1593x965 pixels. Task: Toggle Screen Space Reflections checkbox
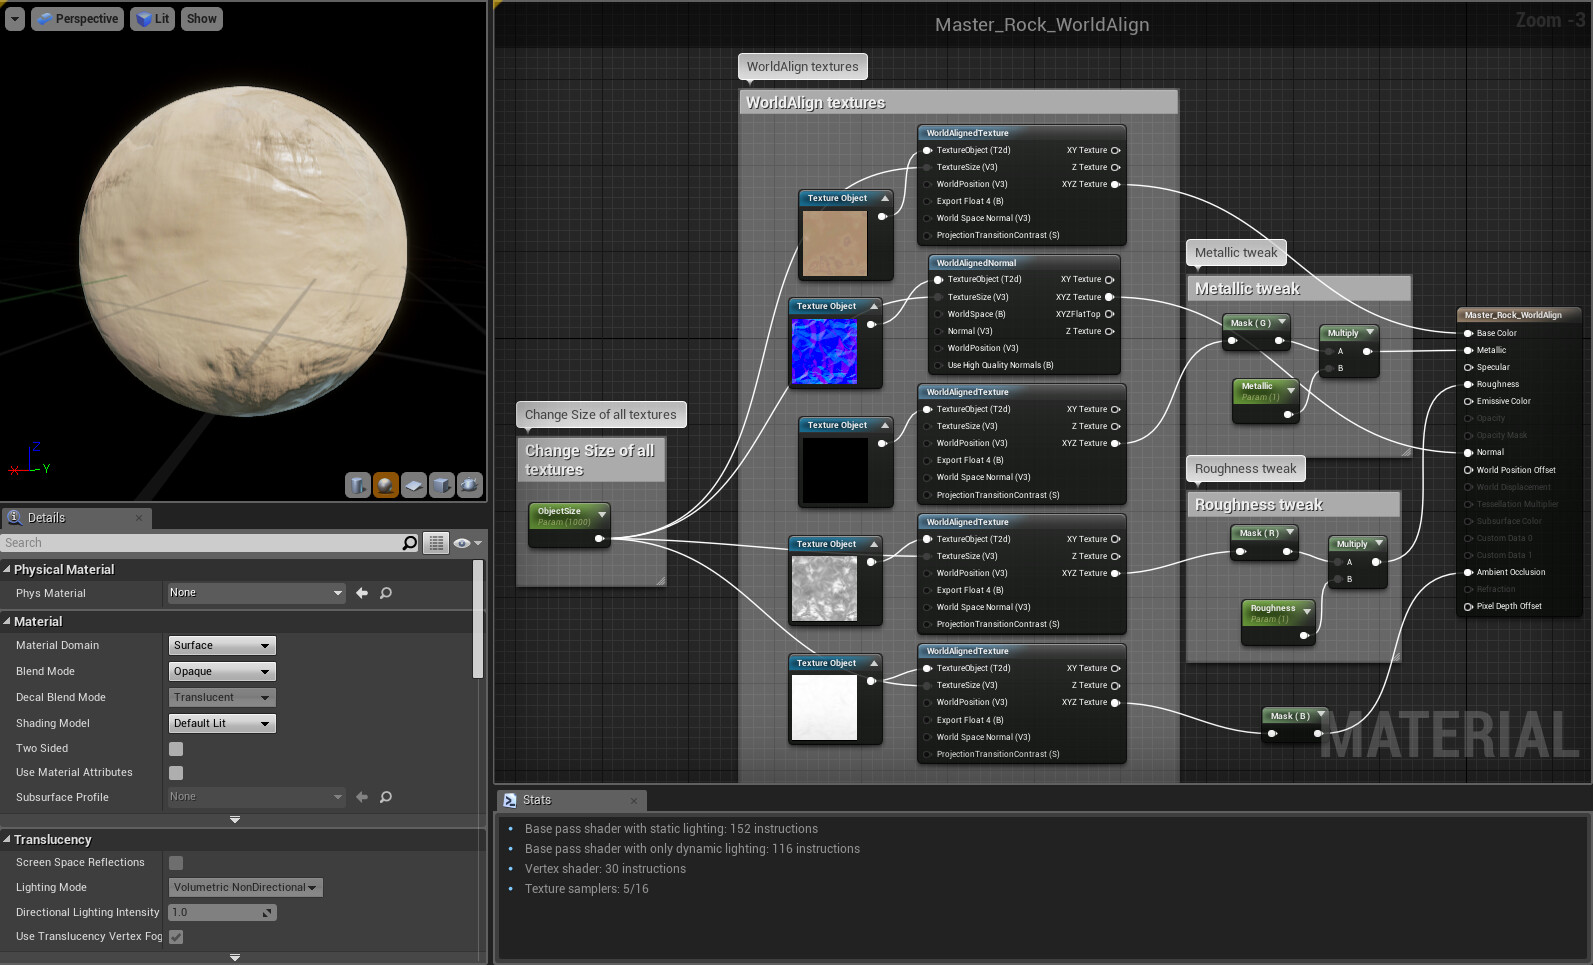point(176,863)
